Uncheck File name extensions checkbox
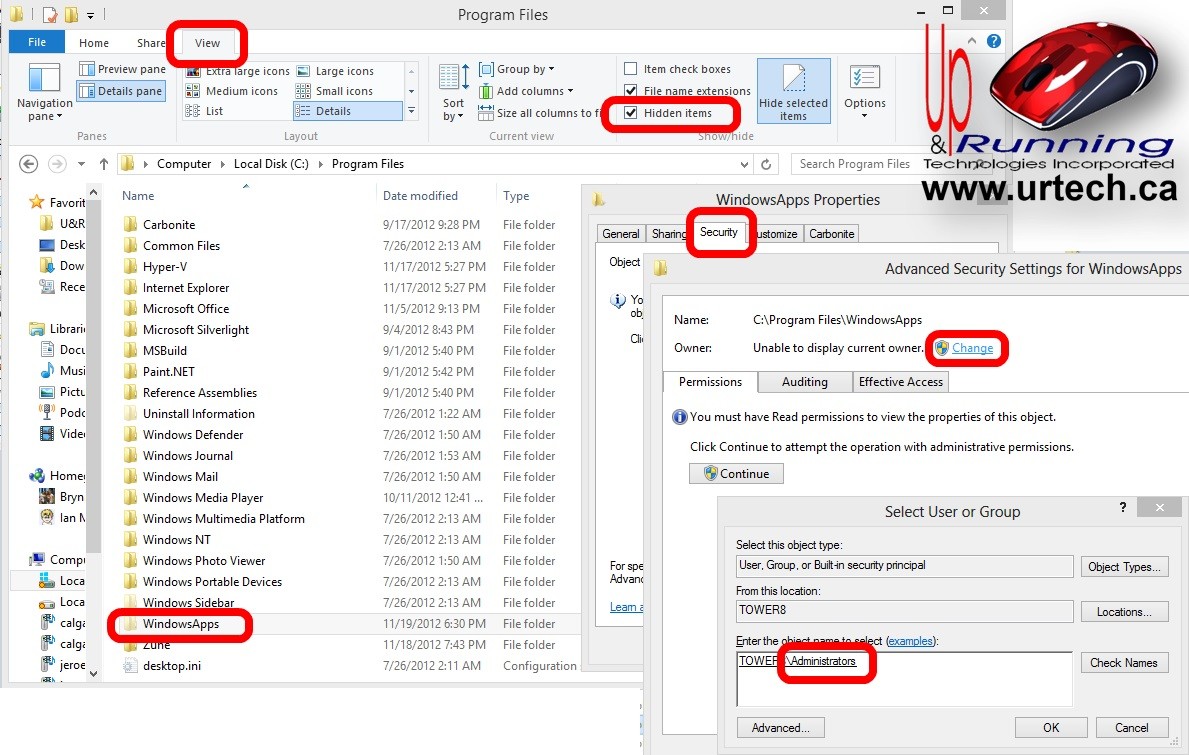Viewport: 1189px width, 755px height. pyautogui.click(x=631, y=91)
